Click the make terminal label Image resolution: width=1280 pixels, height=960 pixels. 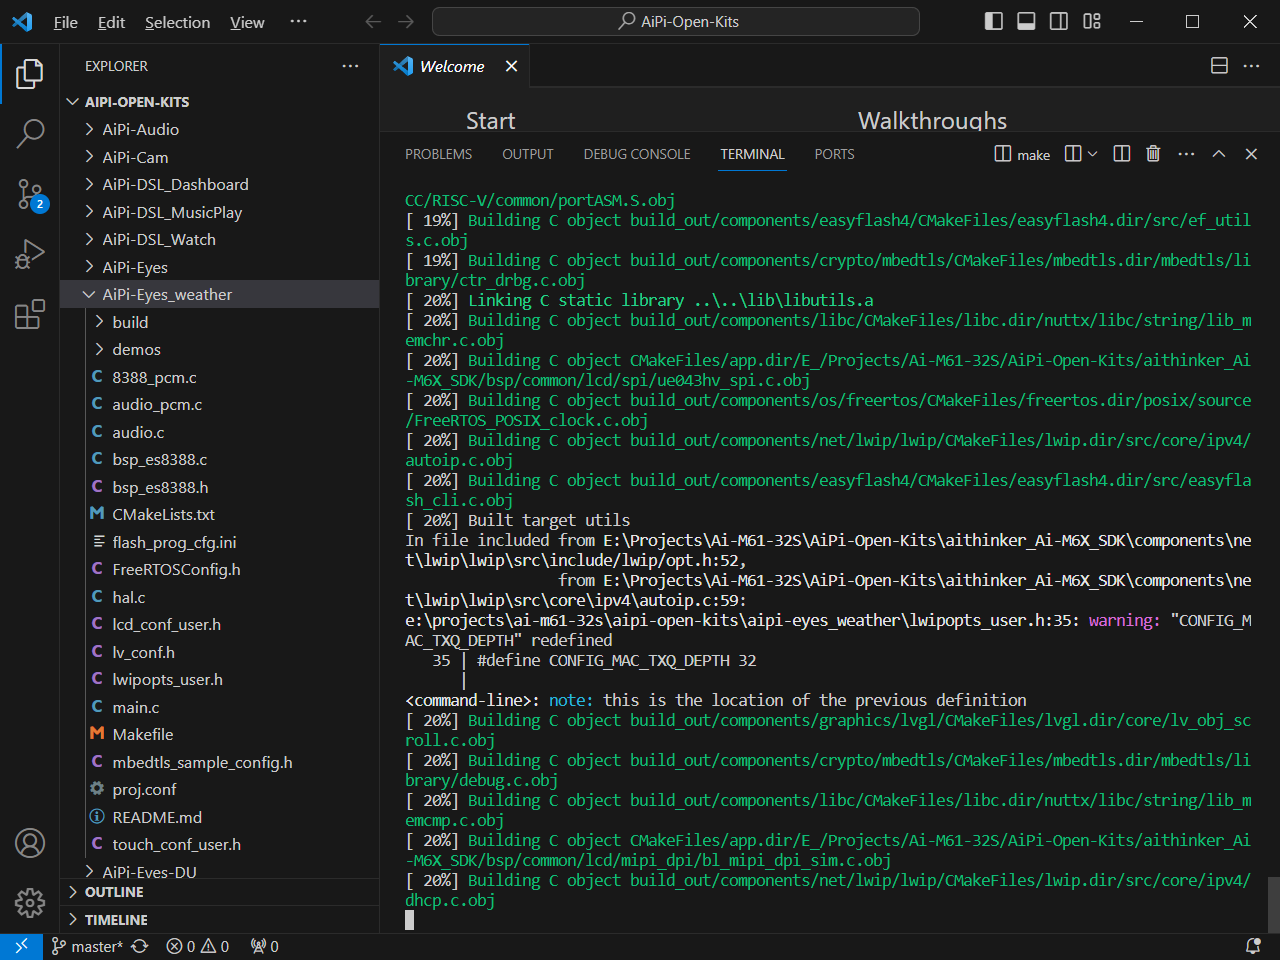point(1023,154)
